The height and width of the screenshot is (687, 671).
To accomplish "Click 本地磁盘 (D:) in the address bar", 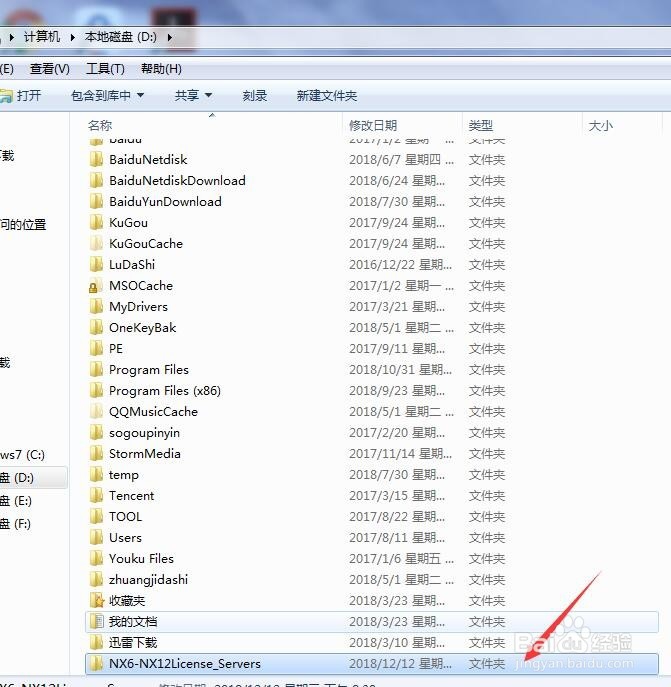I will tap(121, 37).
